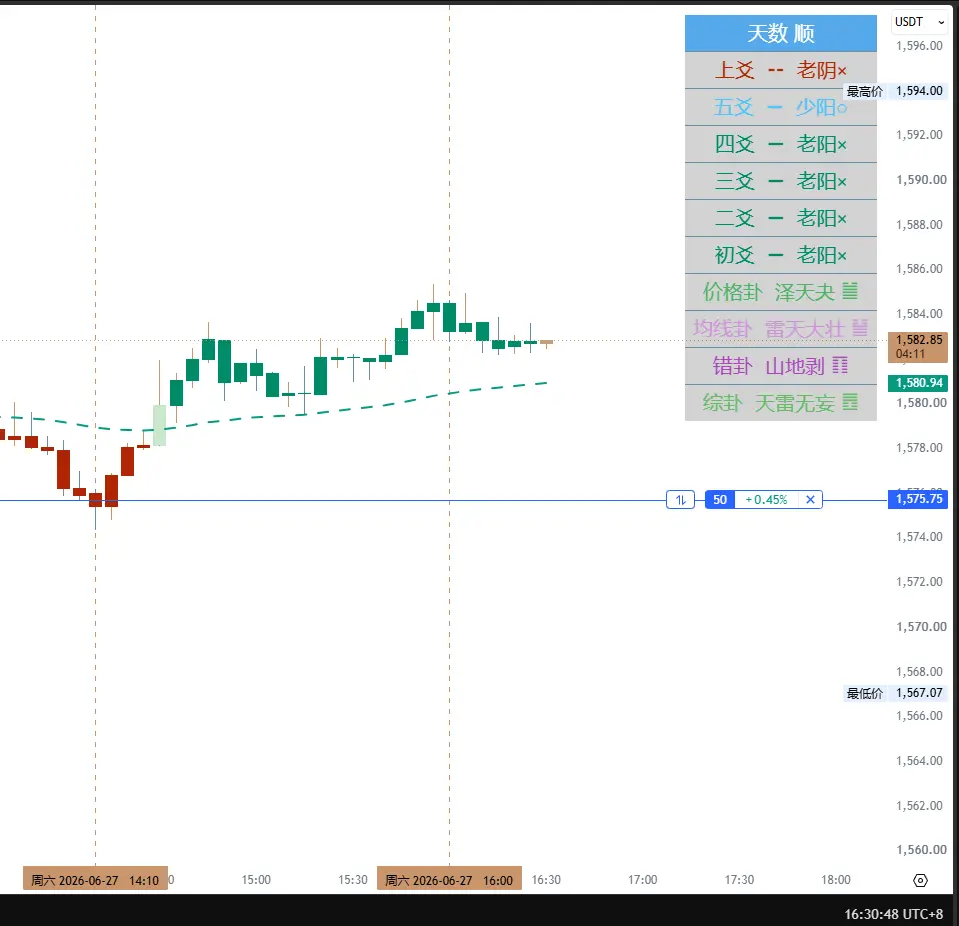The width and height of the screenshot is (959, 926).
Task: Click the 价格卦 泽天夬 row
Action: pos(780,292)
